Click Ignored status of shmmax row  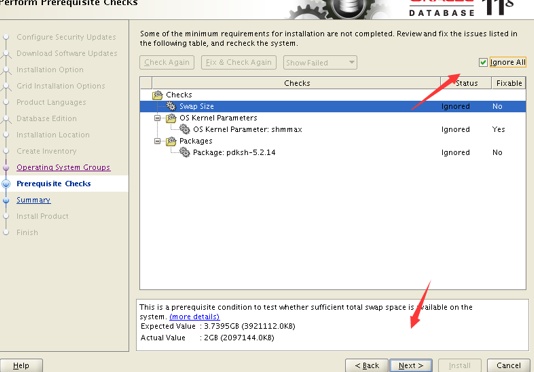[456, 129]
